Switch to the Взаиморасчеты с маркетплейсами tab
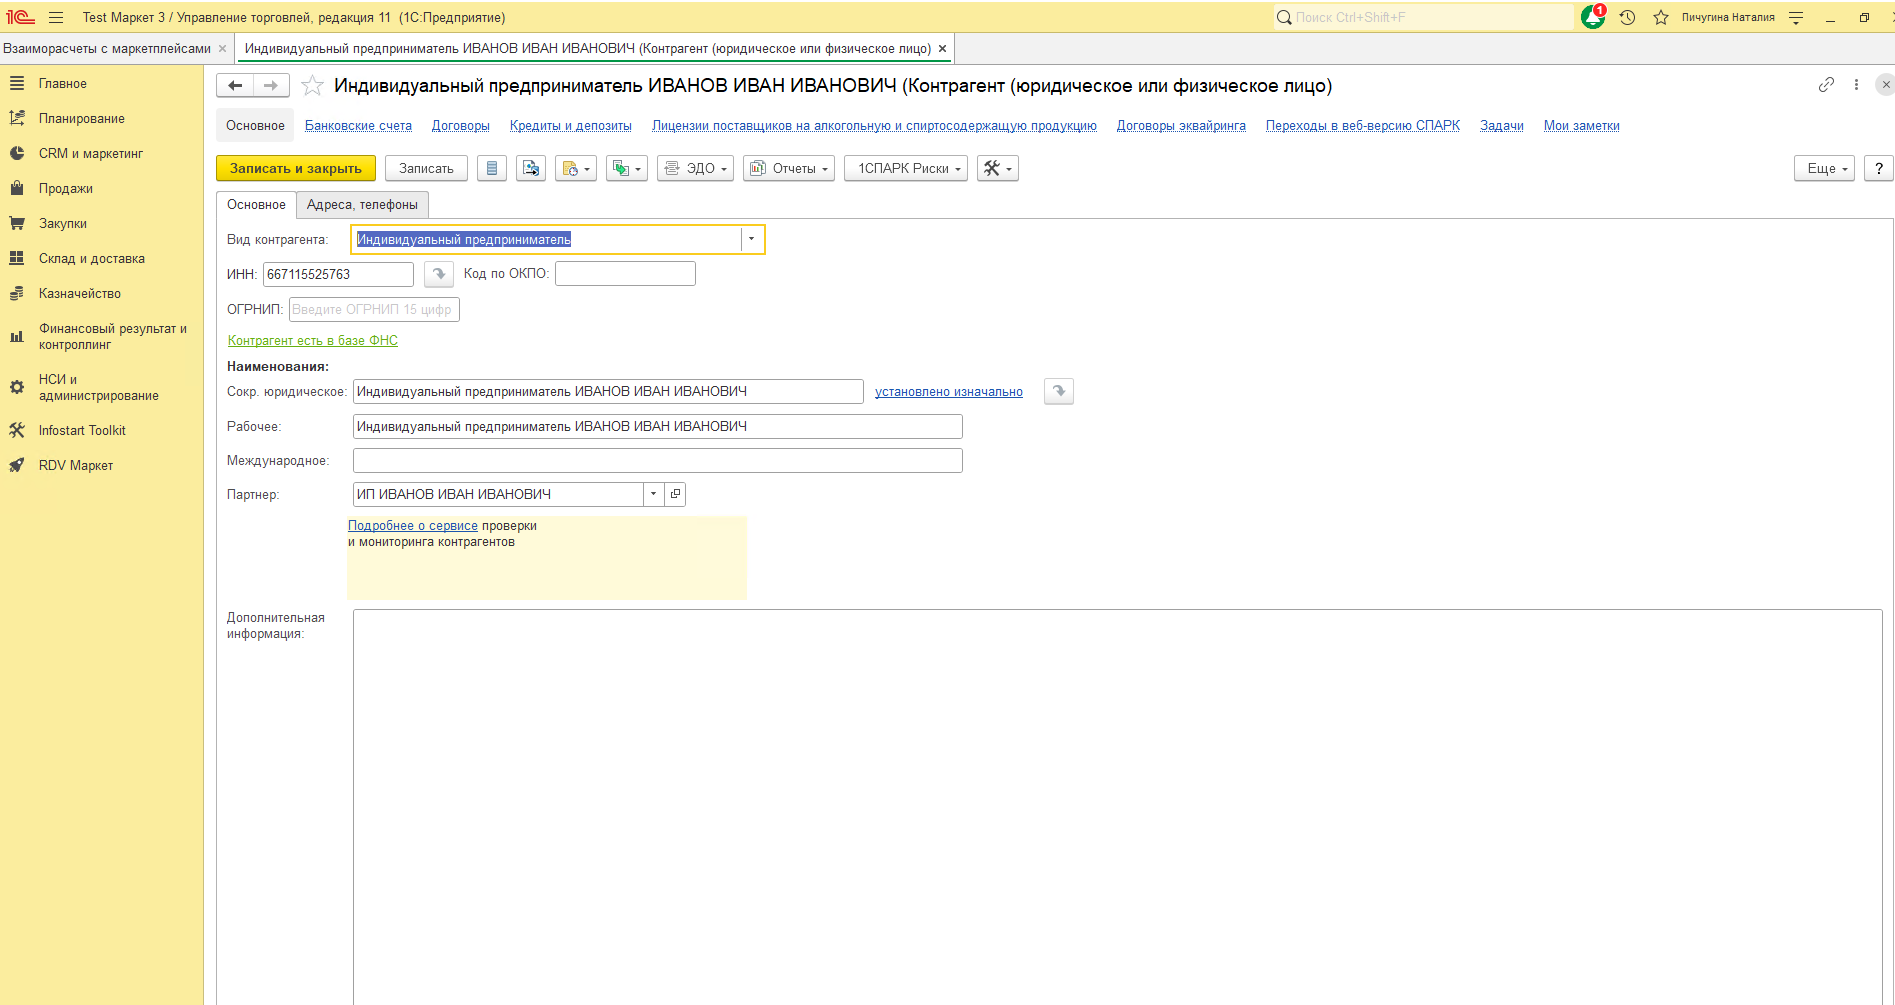1895x1005 pixels. pos(107,48)
